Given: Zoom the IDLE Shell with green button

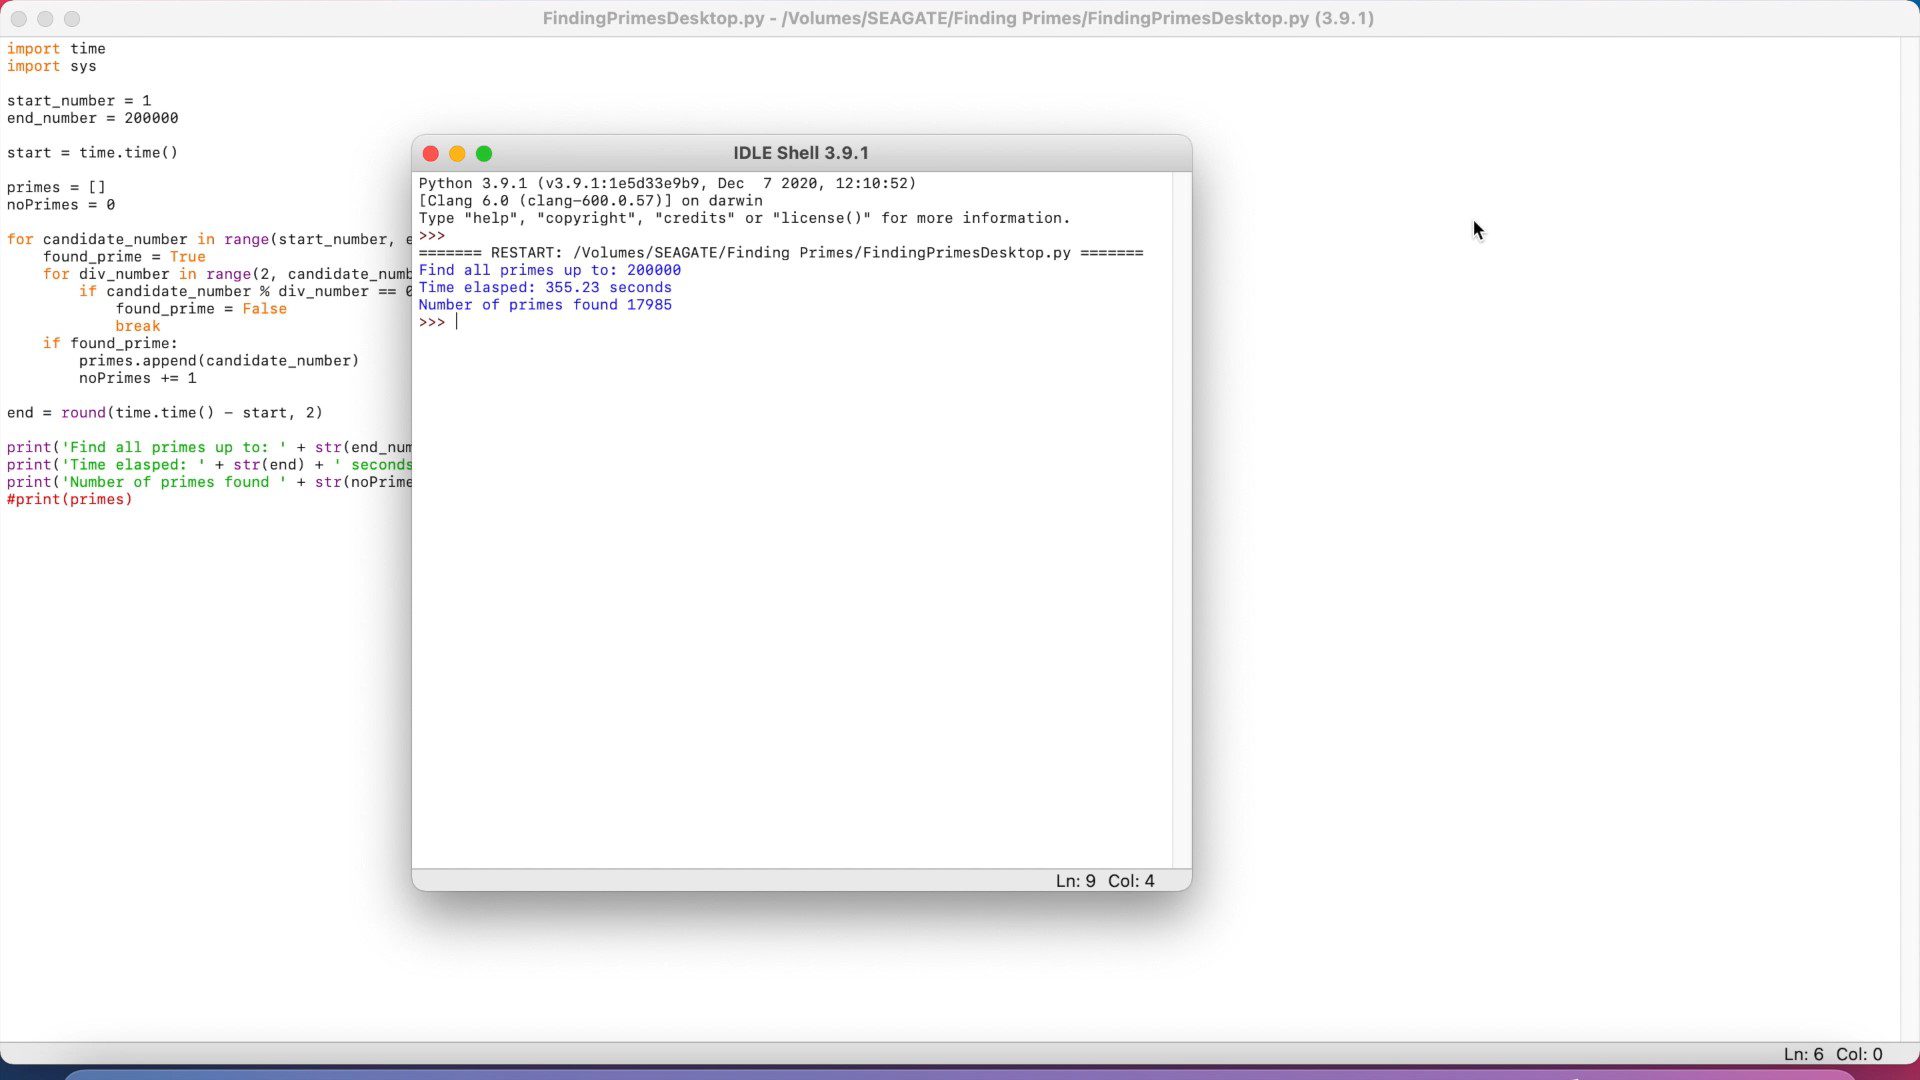Looking at the screenshot, I should point(484,154).
